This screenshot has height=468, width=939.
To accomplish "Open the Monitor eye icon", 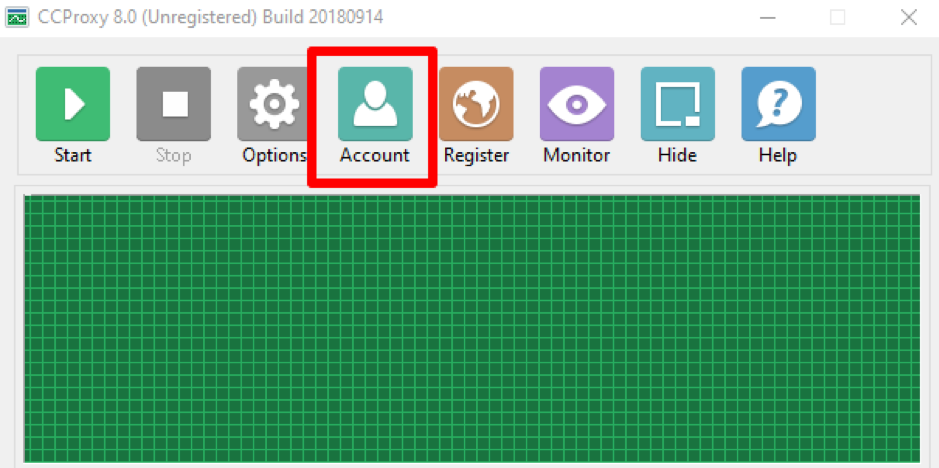I will click(577, 104).
